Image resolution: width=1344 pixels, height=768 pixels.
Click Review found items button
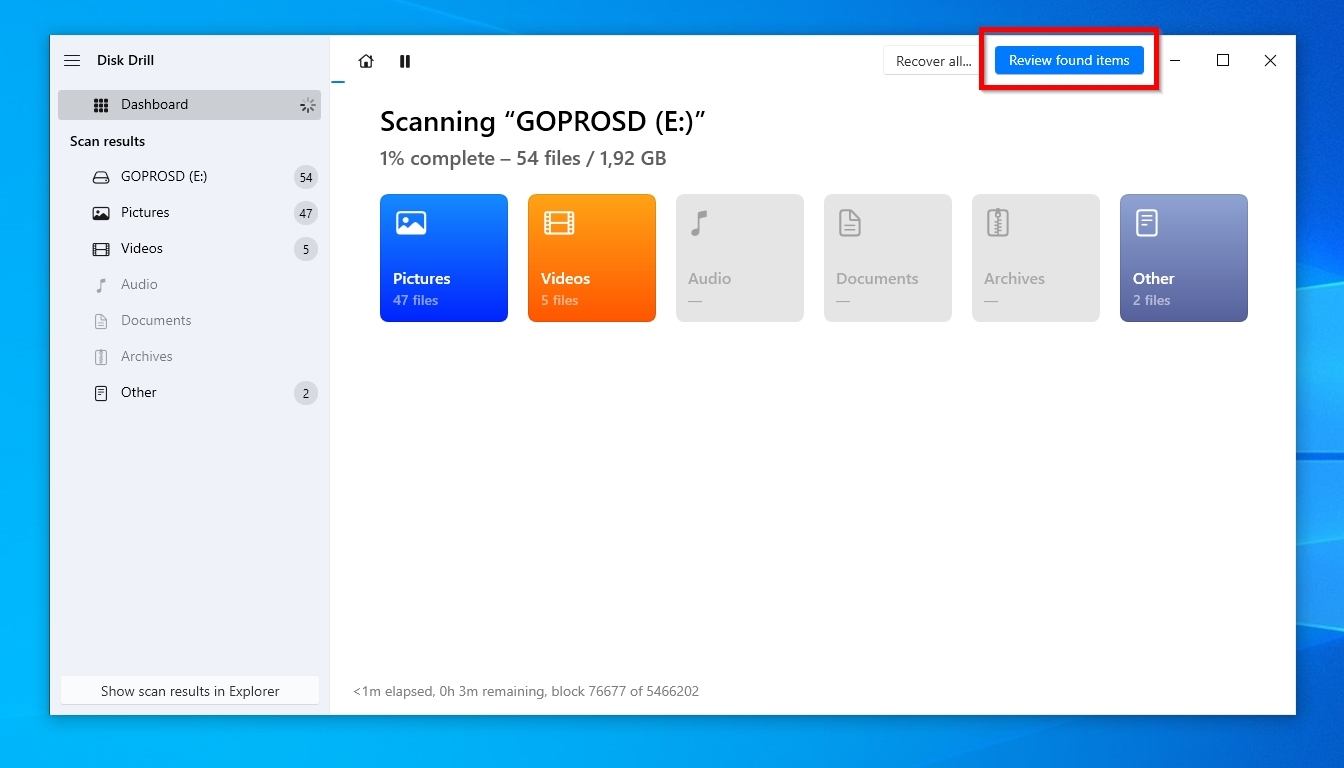(x=1069, y=60)
